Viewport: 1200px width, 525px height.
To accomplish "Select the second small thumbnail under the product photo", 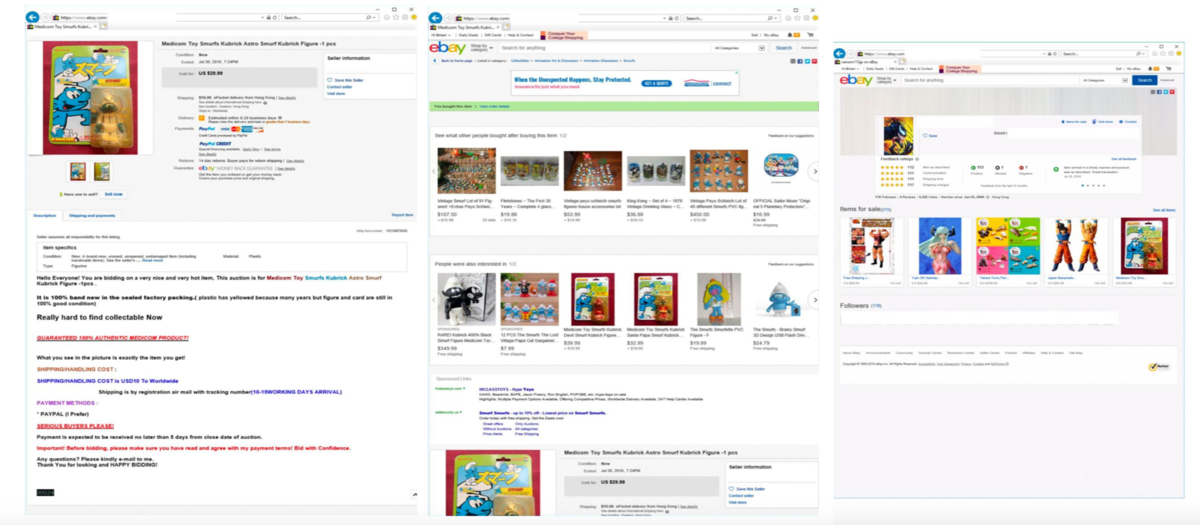I will tap(102, 171).
